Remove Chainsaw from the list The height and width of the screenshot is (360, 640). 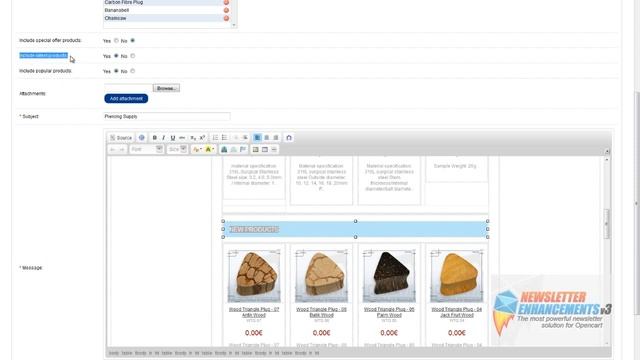pyautogui.click(x=226, y=18)
